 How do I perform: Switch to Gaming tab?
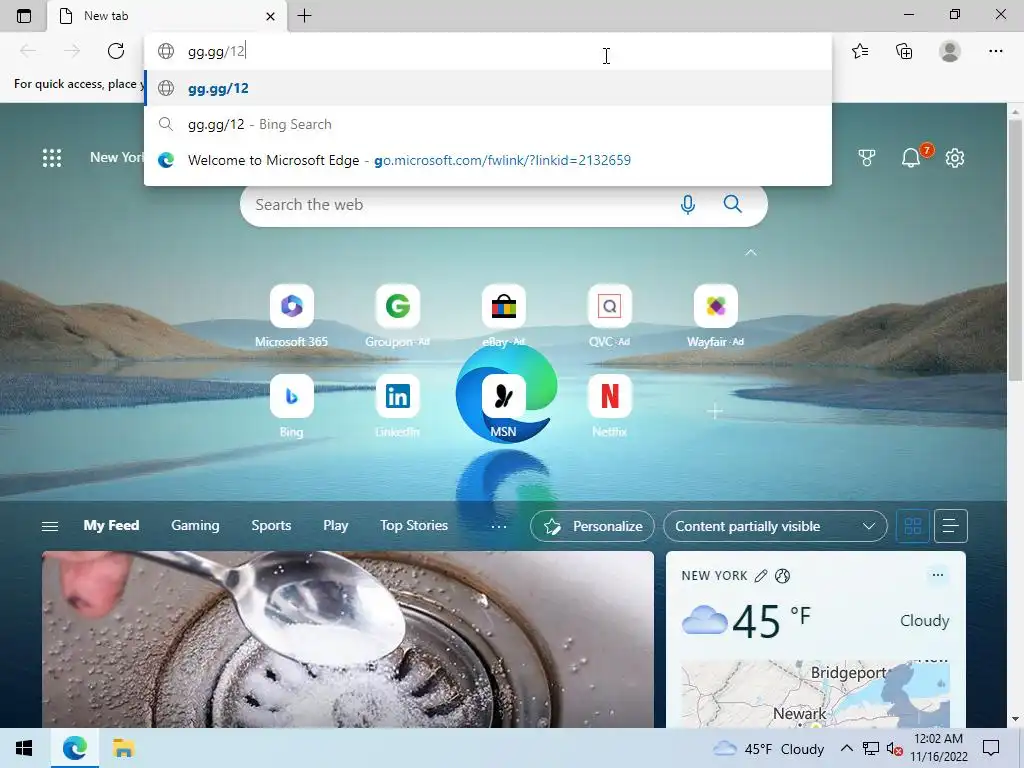click(195, 526)
